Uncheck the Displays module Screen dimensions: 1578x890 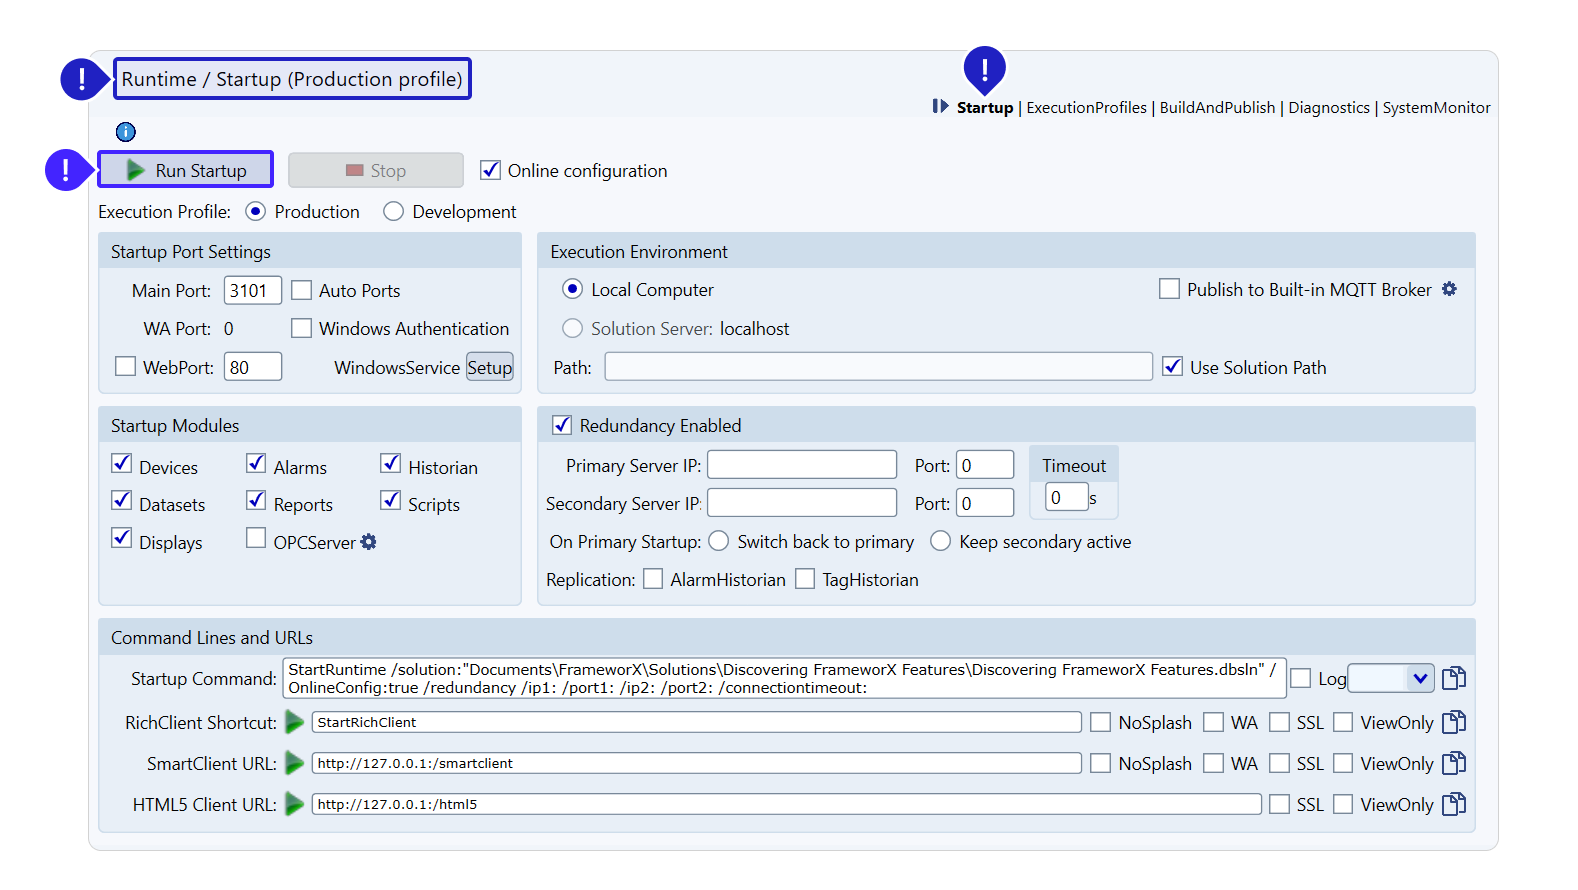pos(121,538)
